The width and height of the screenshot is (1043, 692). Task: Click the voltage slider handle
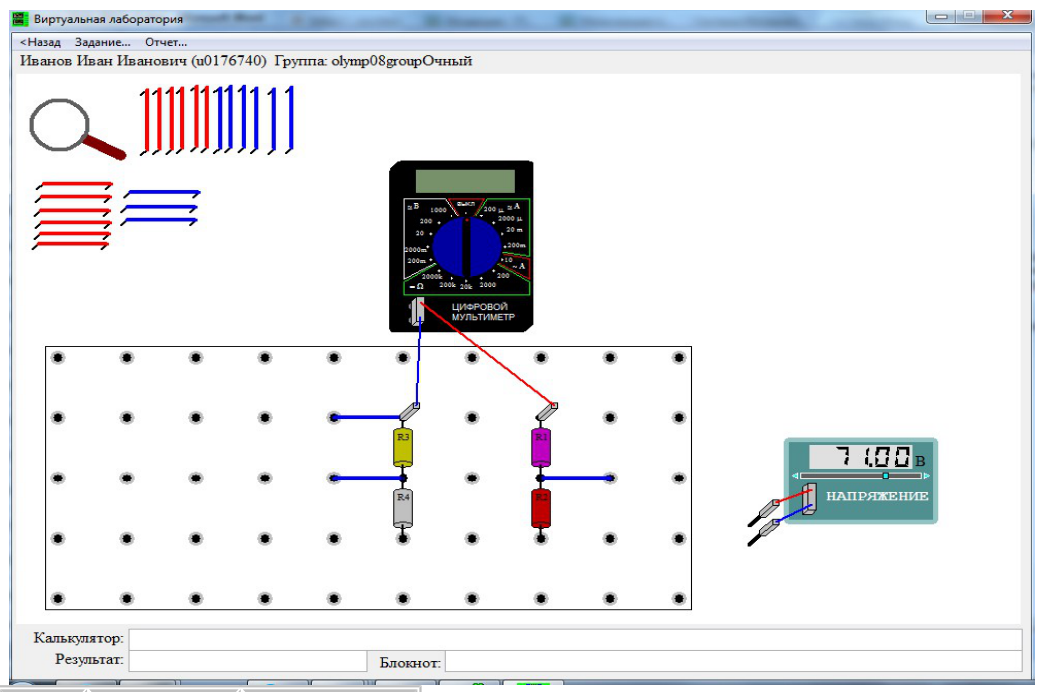point(885,476)
